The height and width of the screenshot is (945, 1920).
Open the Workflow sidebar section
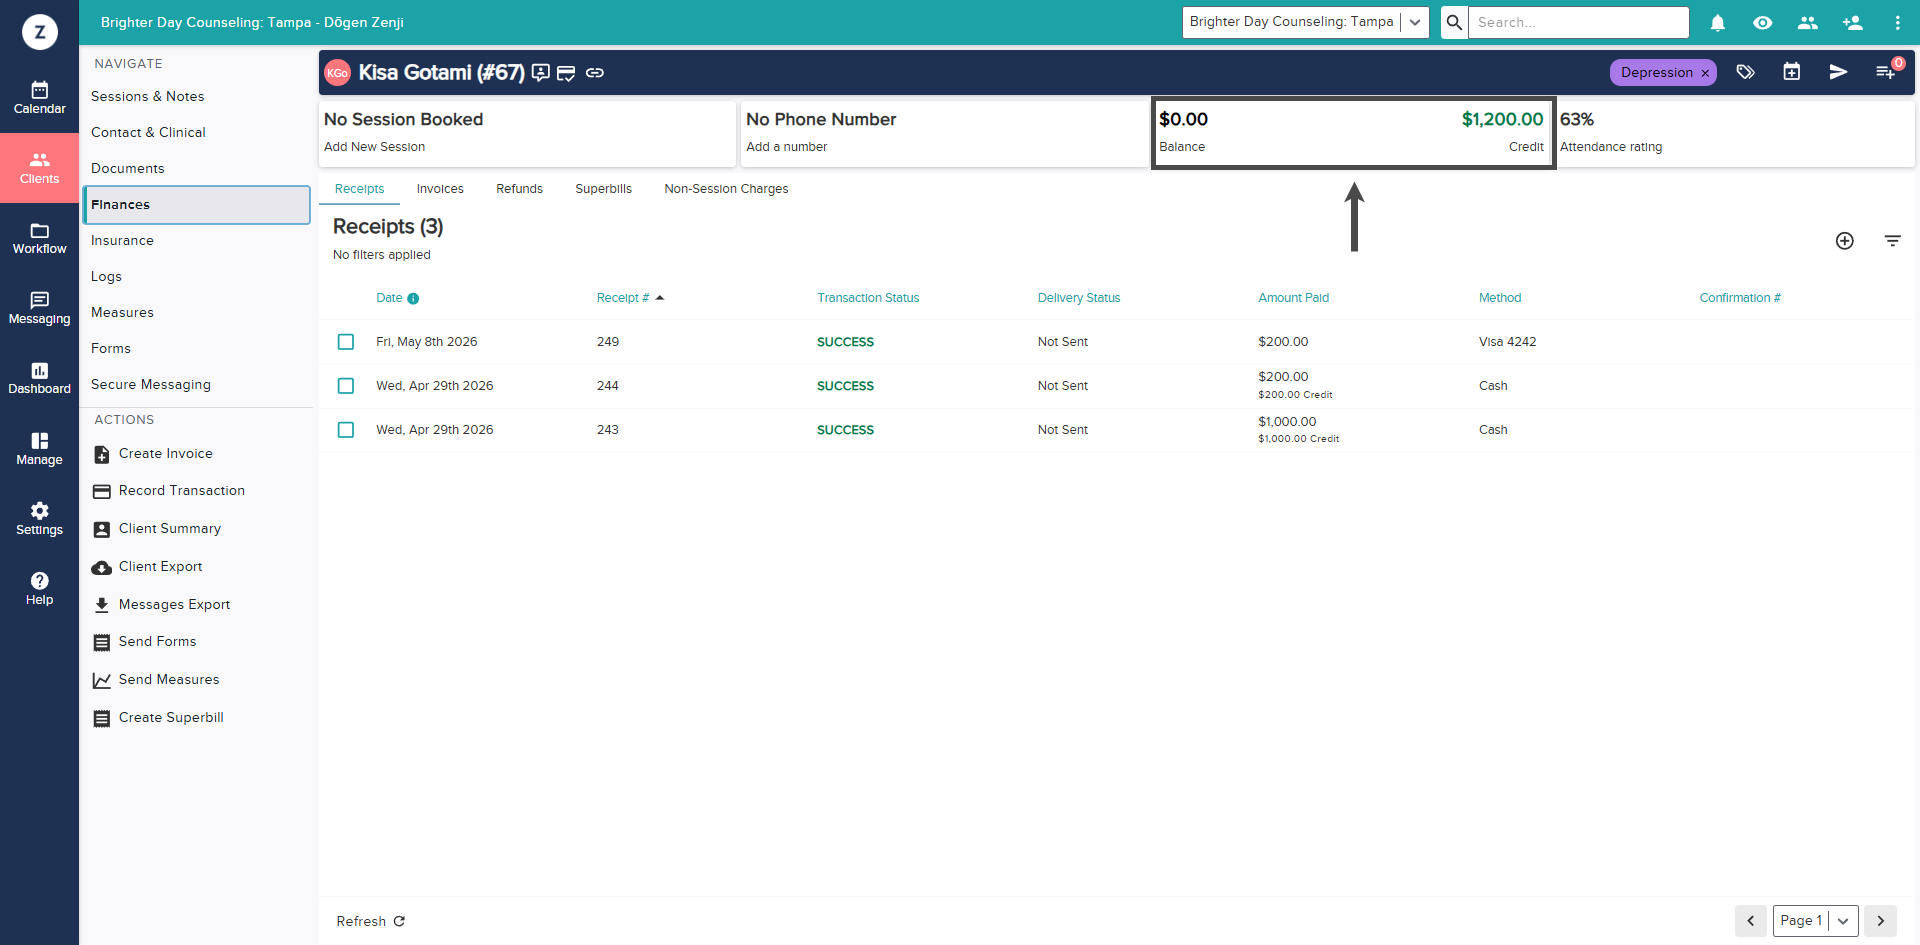39,238
